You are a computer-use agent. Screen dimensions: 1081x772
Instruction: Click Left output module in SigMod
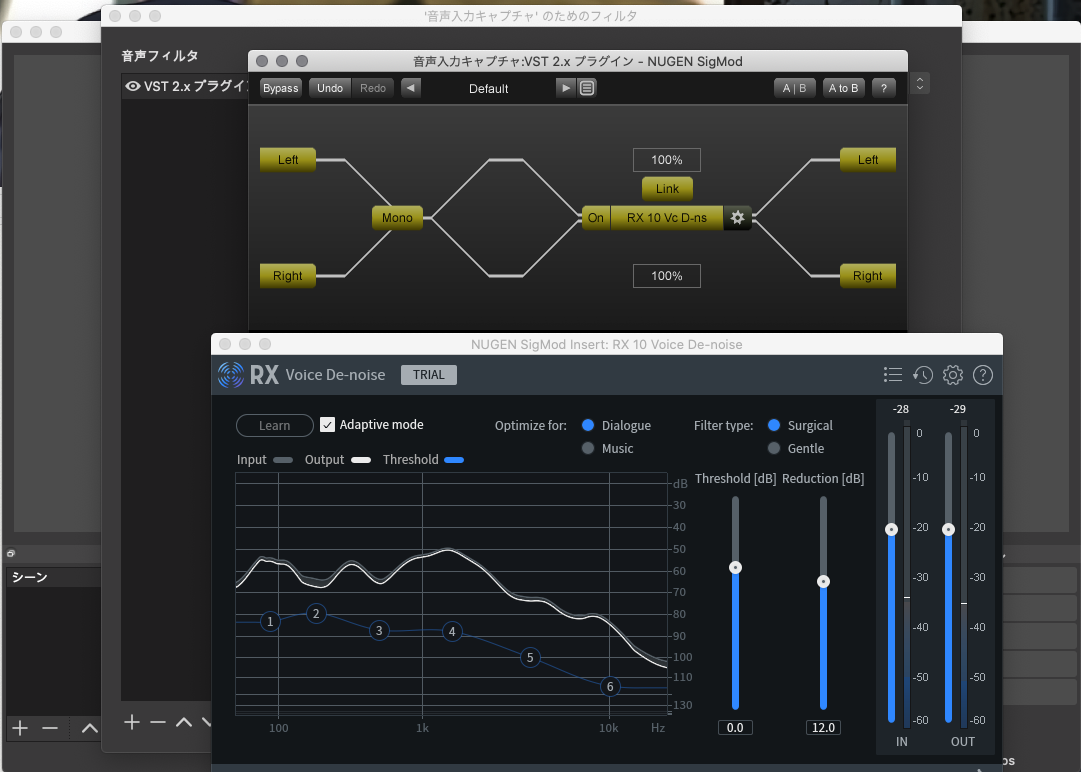point(868,160)
